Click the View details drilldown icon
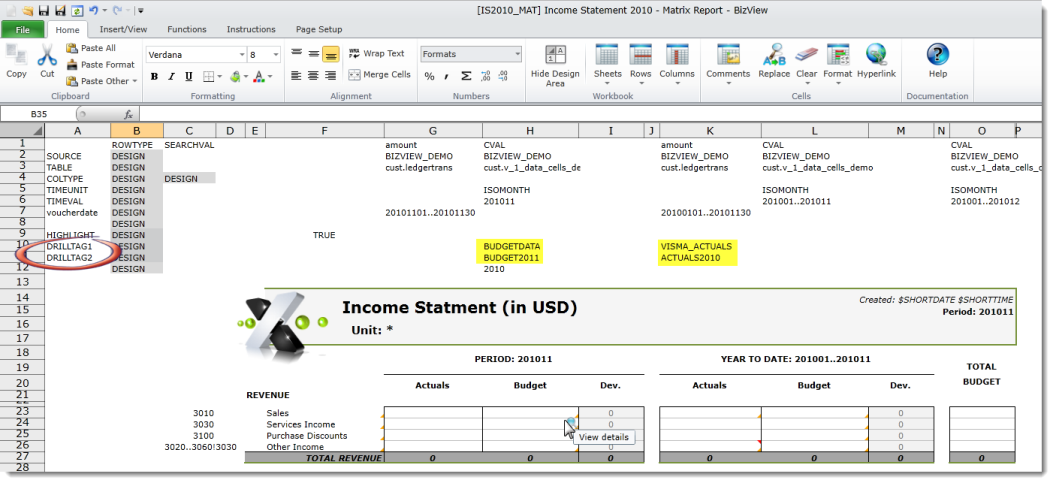This screenshot has width=1053, height=483. (571, 424)
